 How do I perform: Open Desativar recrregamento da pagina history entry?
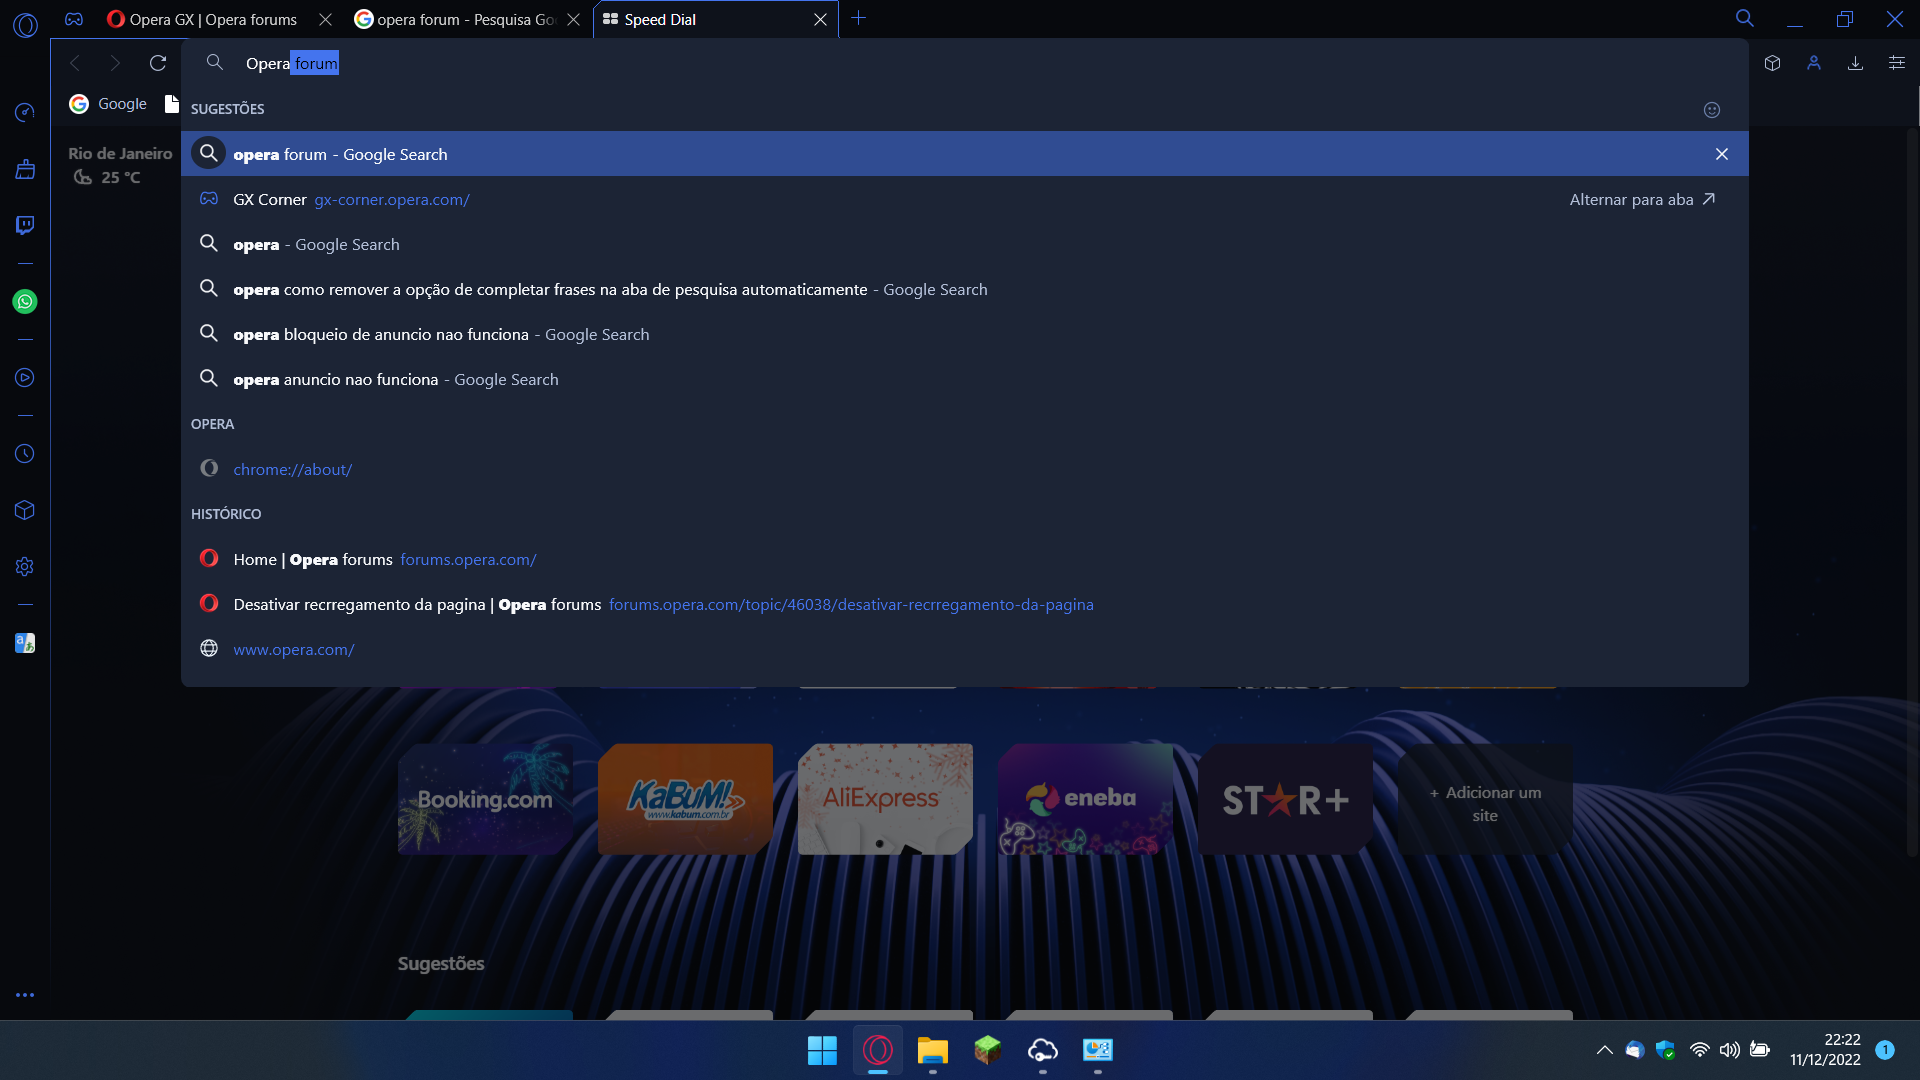[x=964, y=604]
